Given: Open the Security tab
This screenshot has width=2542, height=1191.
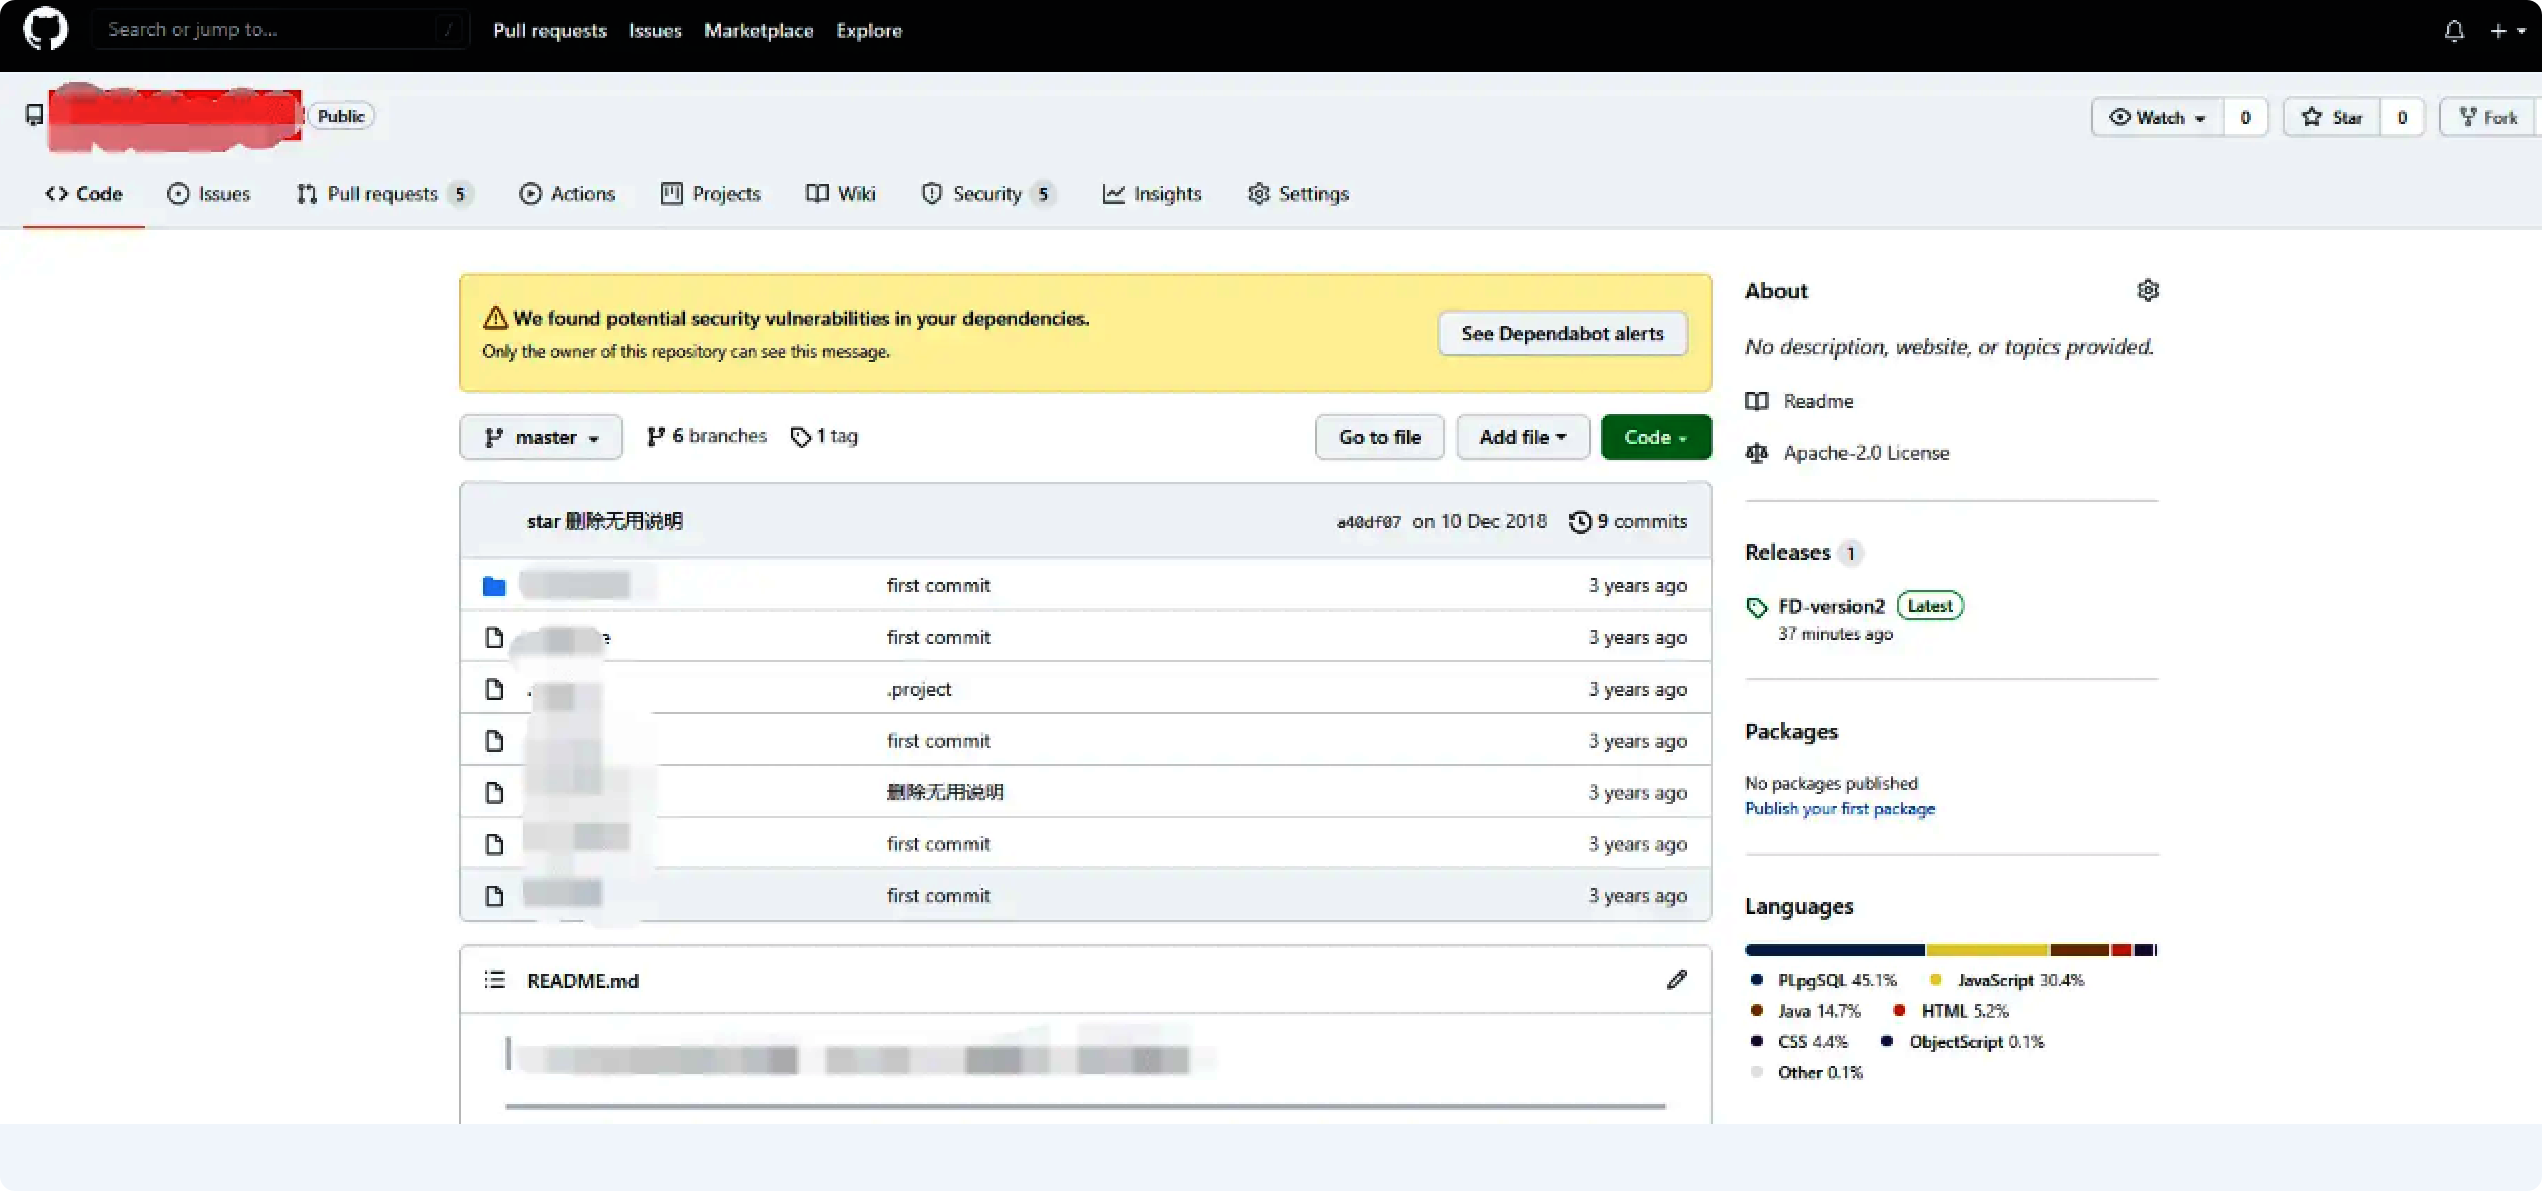Looking at the screenshot, I should [985, 194].
